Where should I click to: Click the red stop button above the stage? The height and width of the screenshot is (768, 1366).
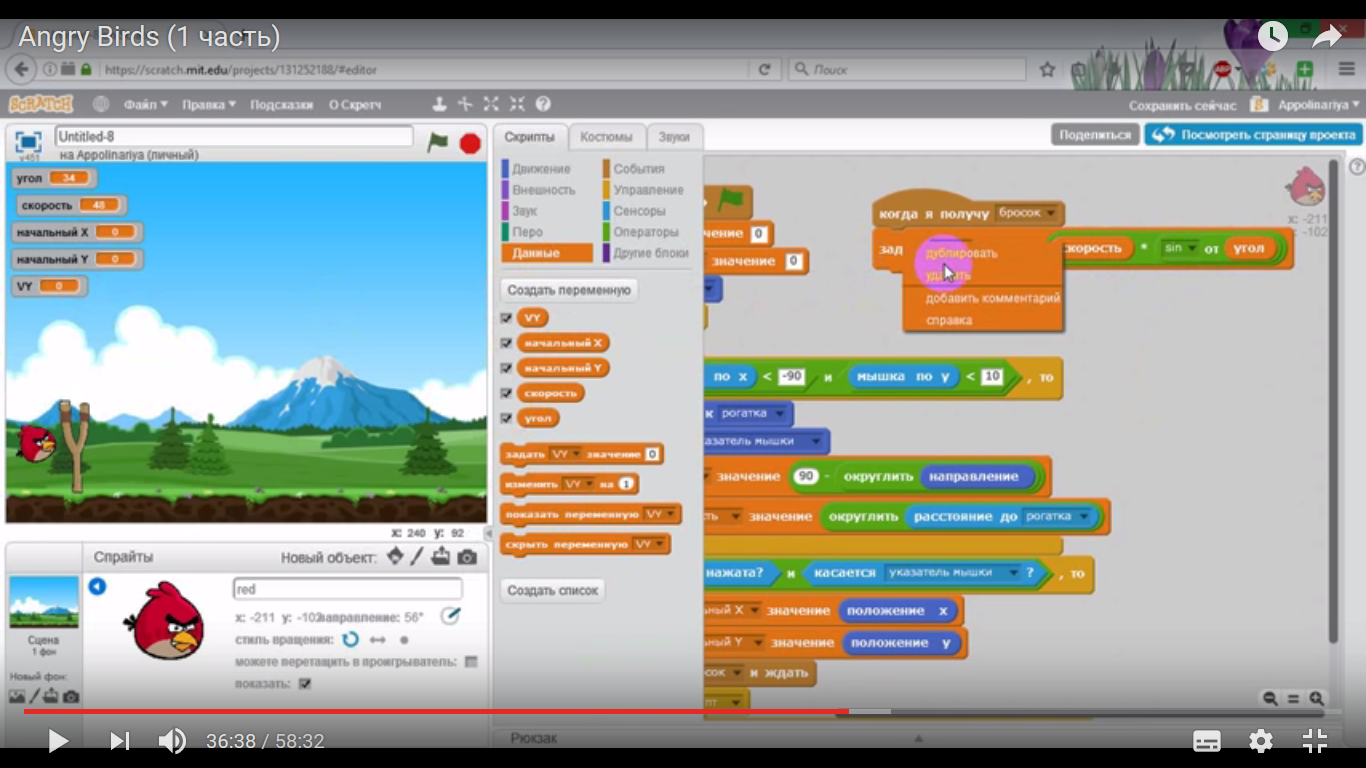tap(470, 143)
